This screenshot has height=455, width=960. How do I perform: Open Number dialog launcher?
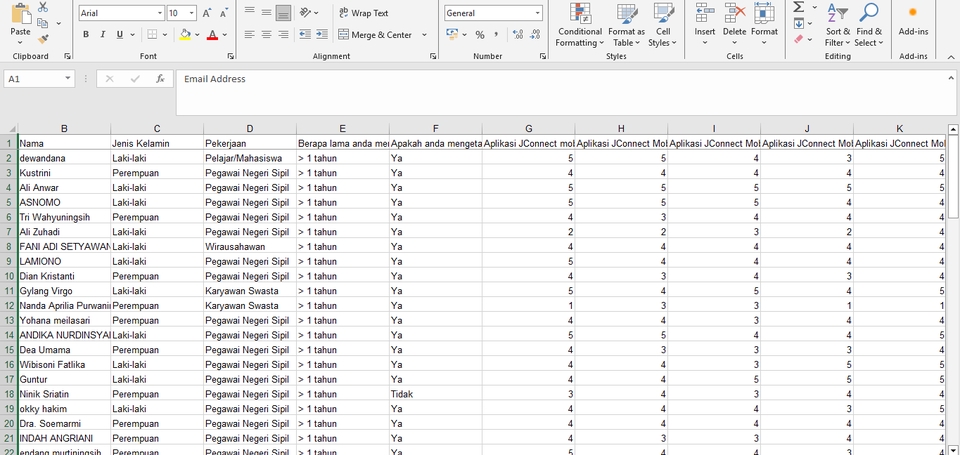click(x=543, y=56)
